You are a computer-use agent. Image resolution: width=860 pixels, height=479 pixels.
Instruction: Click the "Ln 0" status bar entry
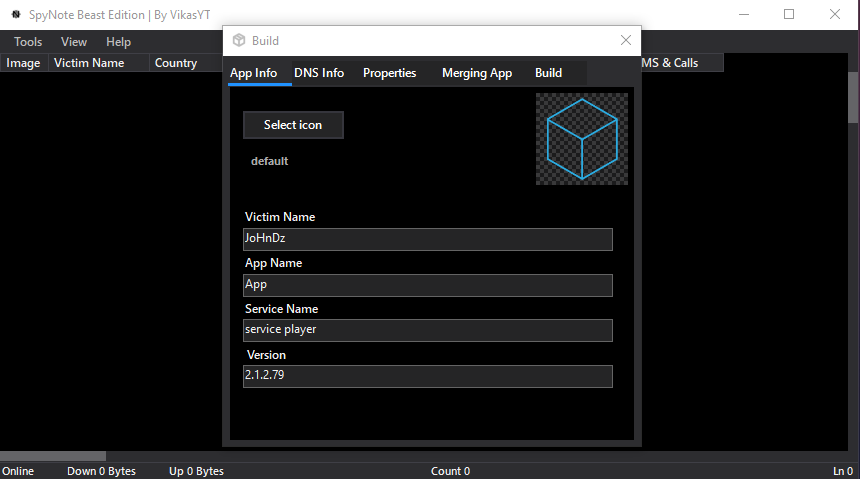(843, 471)
